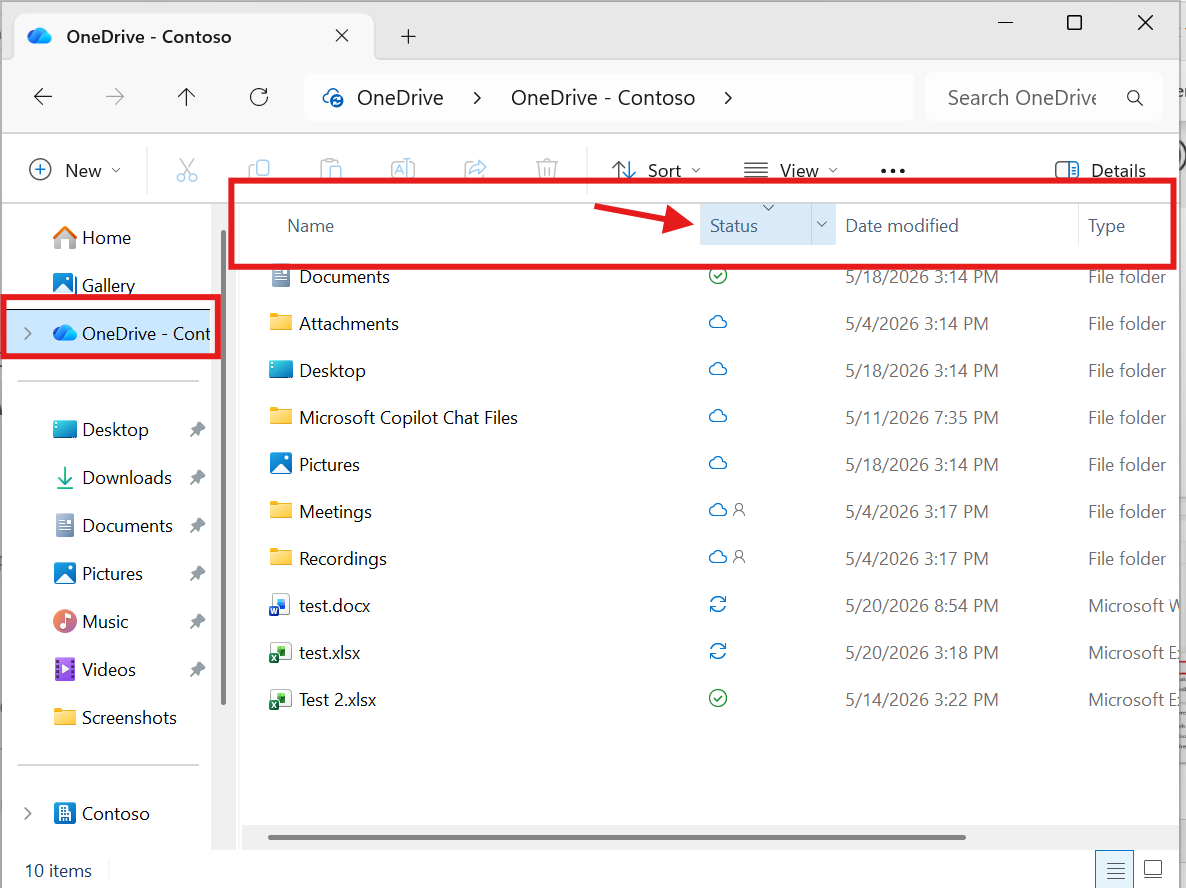This screenshot has width=1186, height=888.
Task: Switch to large thumbnails view layout
Action: coord(1153,870)
